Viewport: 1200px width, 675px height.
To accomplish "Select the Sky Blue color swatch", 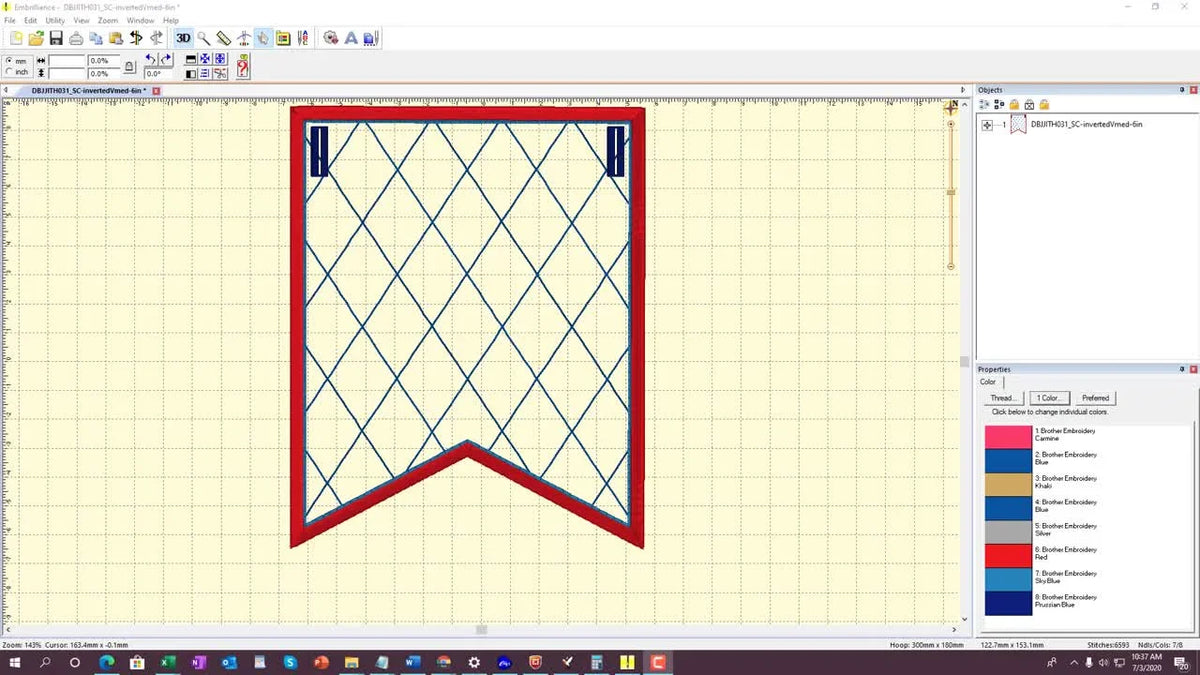I will [1008, 578].
